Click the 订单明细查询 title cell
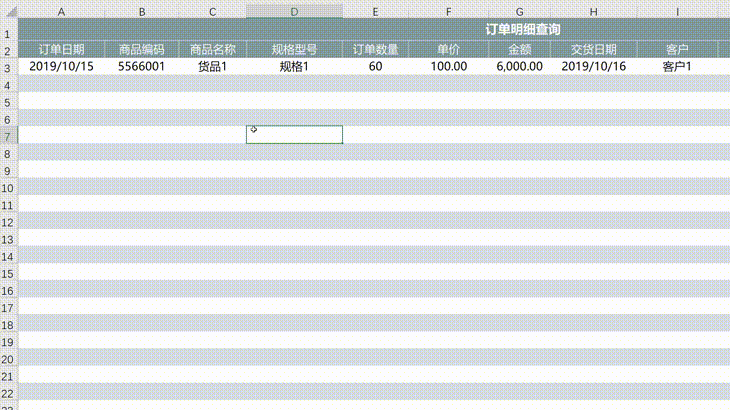 tap(523, 30)
